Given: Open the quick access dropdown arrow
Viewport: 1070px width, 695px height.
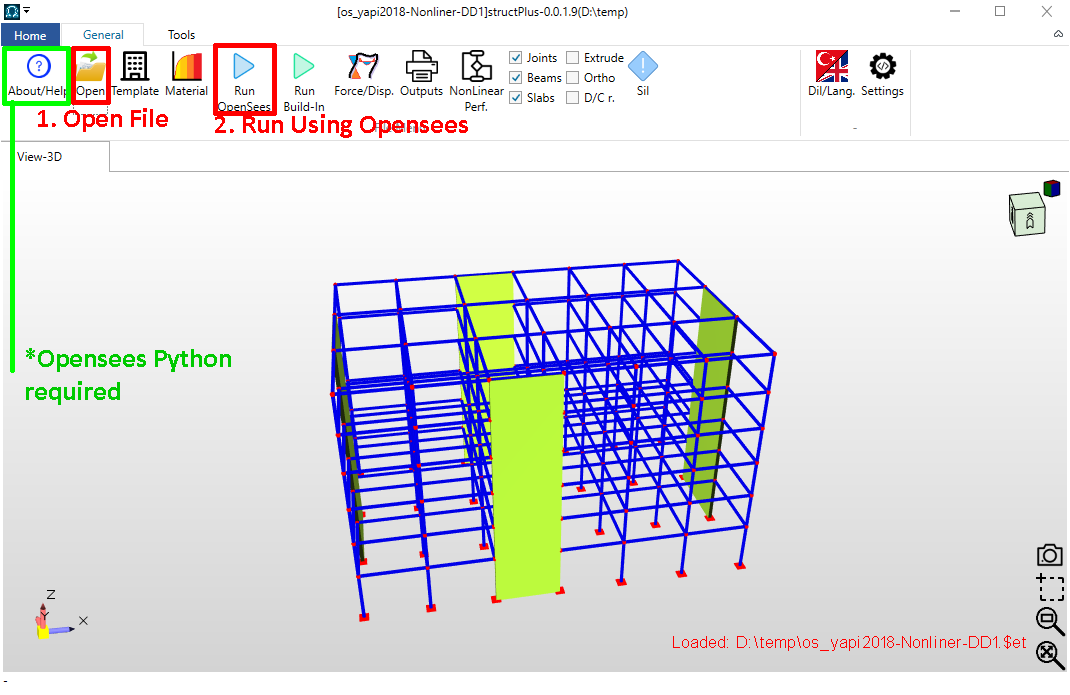Looking at the screenshot, I should pos(27,11).
